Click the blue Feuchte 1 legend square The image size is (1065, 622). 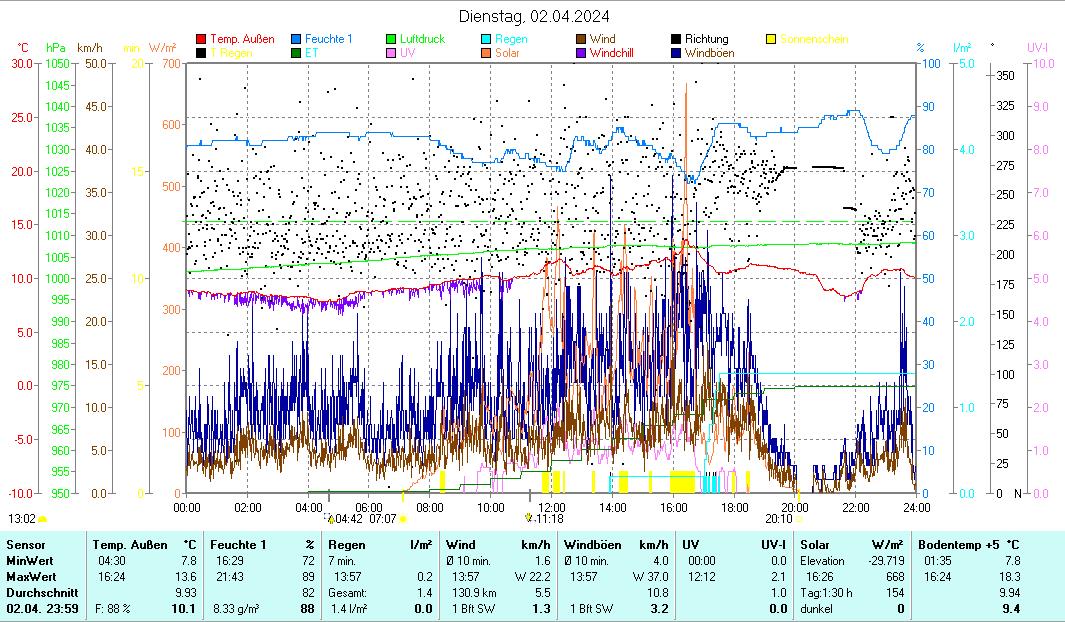pos(296,39)
